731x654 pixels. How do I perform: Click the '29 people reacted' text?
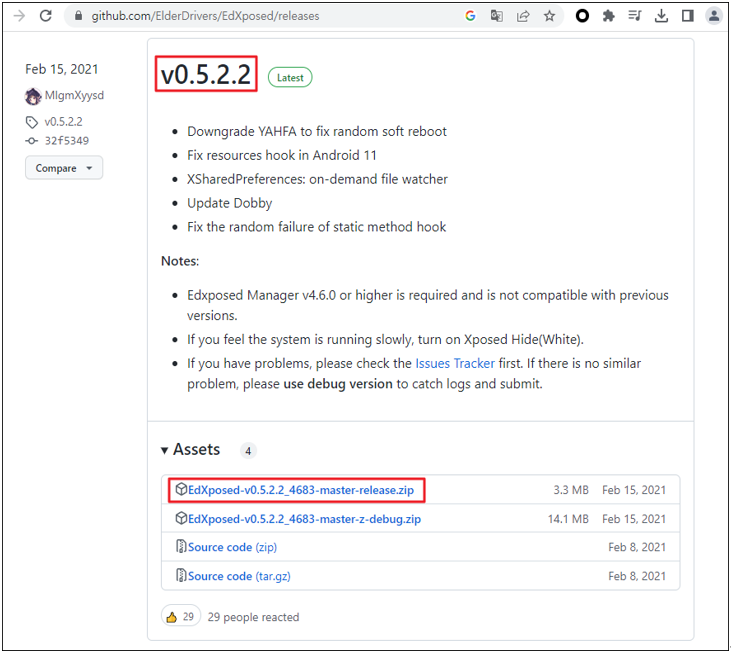coord(253,617)
